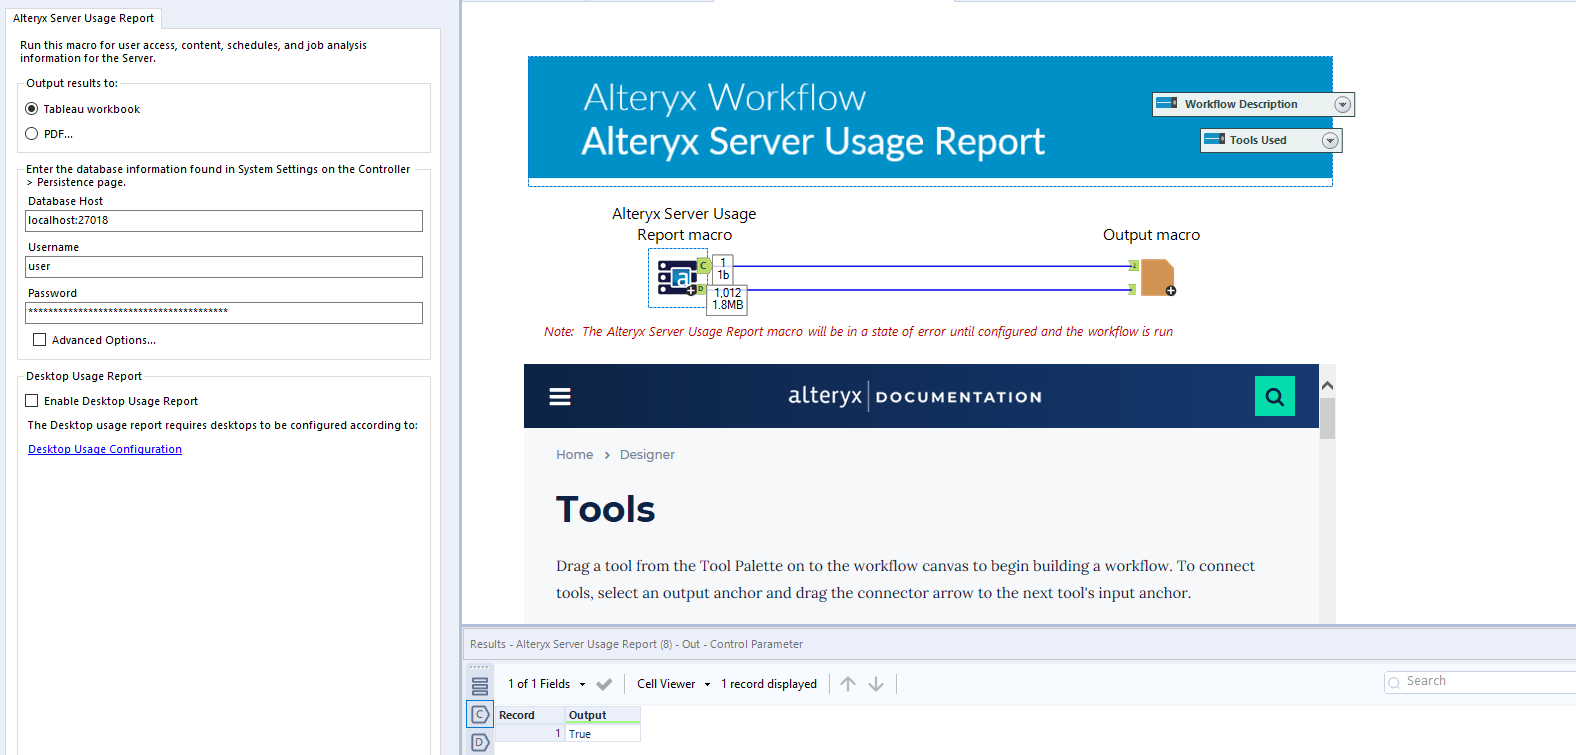Select Tableau workbook output option
The image size is (1576, 755).
point(32,109)
